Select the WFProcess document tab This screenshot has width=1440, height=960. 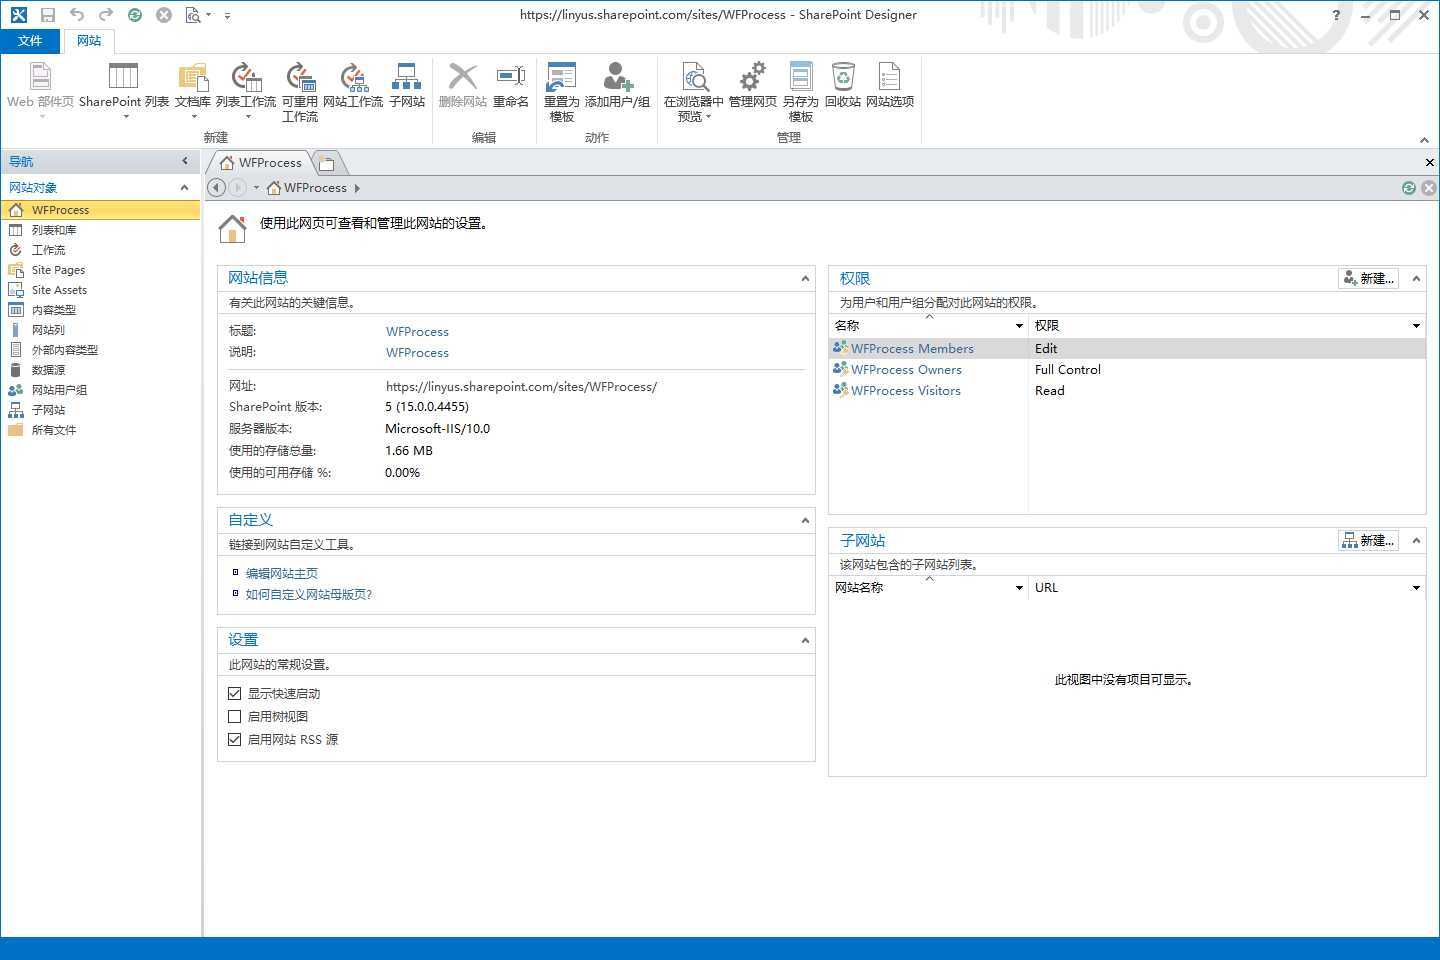[x=261, y=162]
